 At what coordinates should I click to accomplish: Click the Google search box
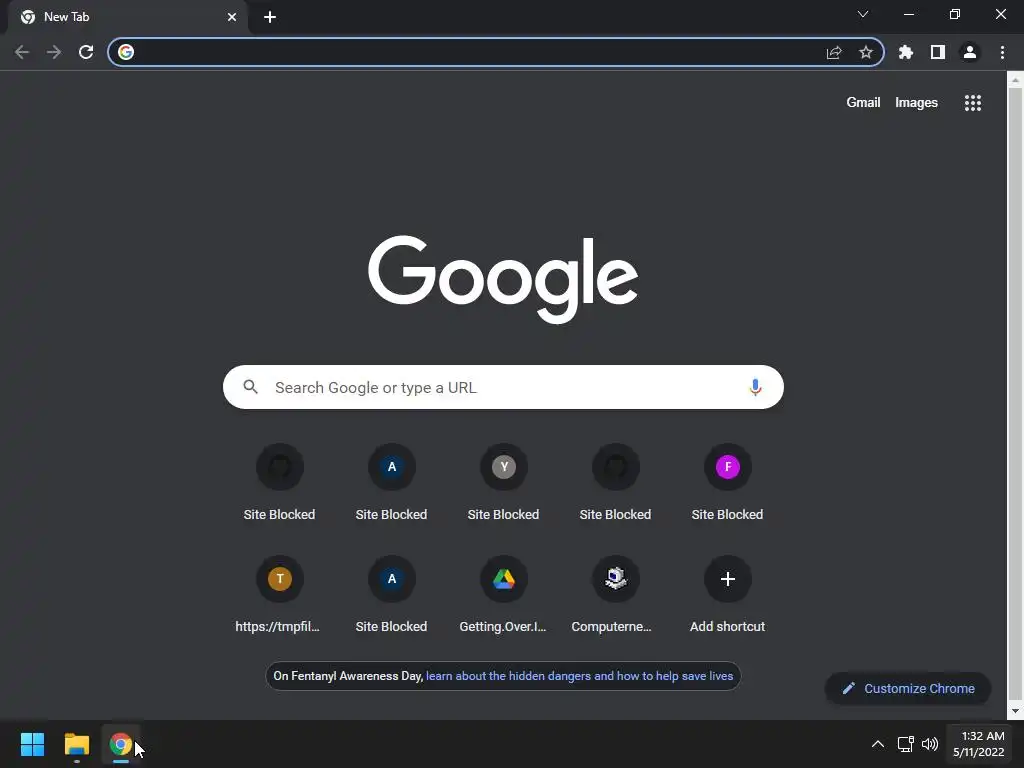pos(503,387)
